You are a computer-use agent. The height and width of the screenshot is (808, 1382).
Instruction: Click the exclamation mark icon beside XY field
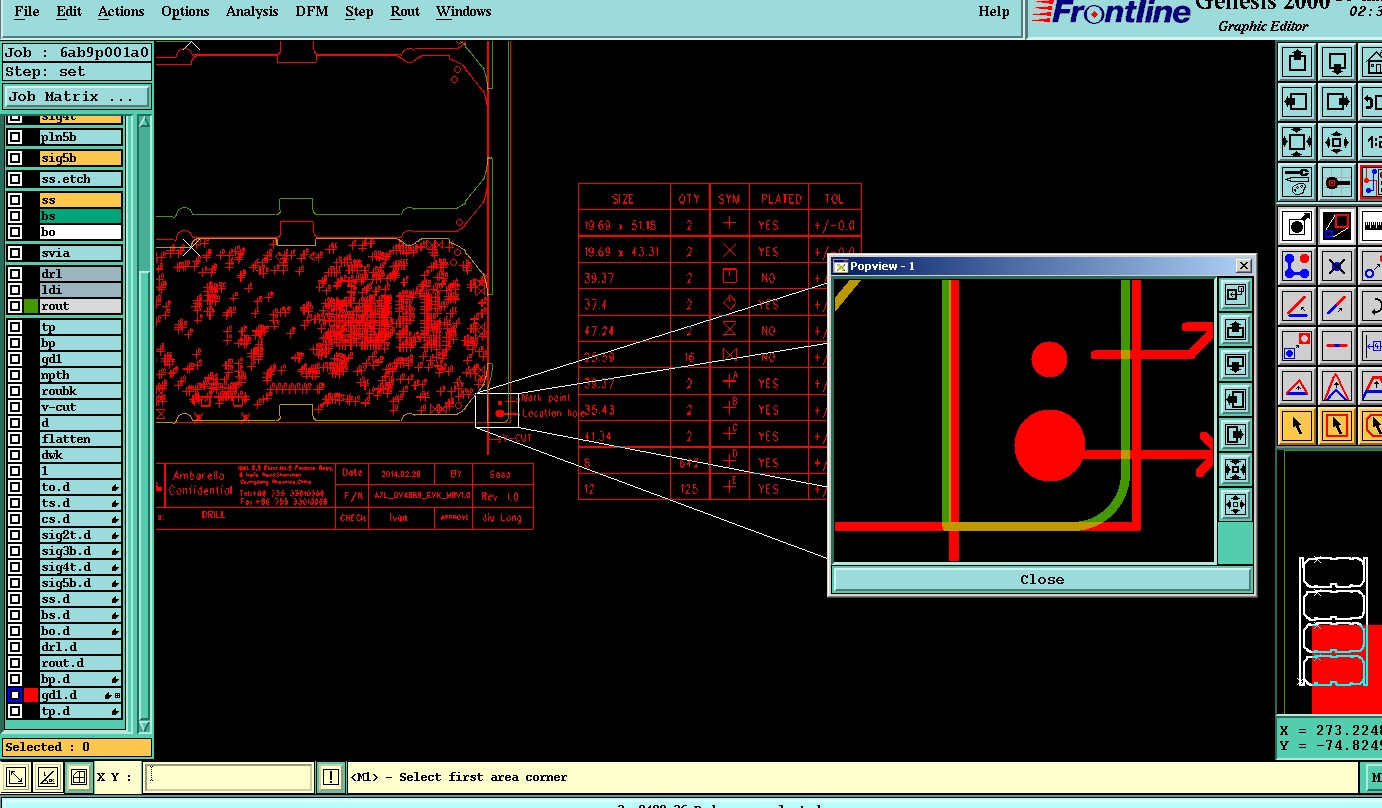point(331,777)
